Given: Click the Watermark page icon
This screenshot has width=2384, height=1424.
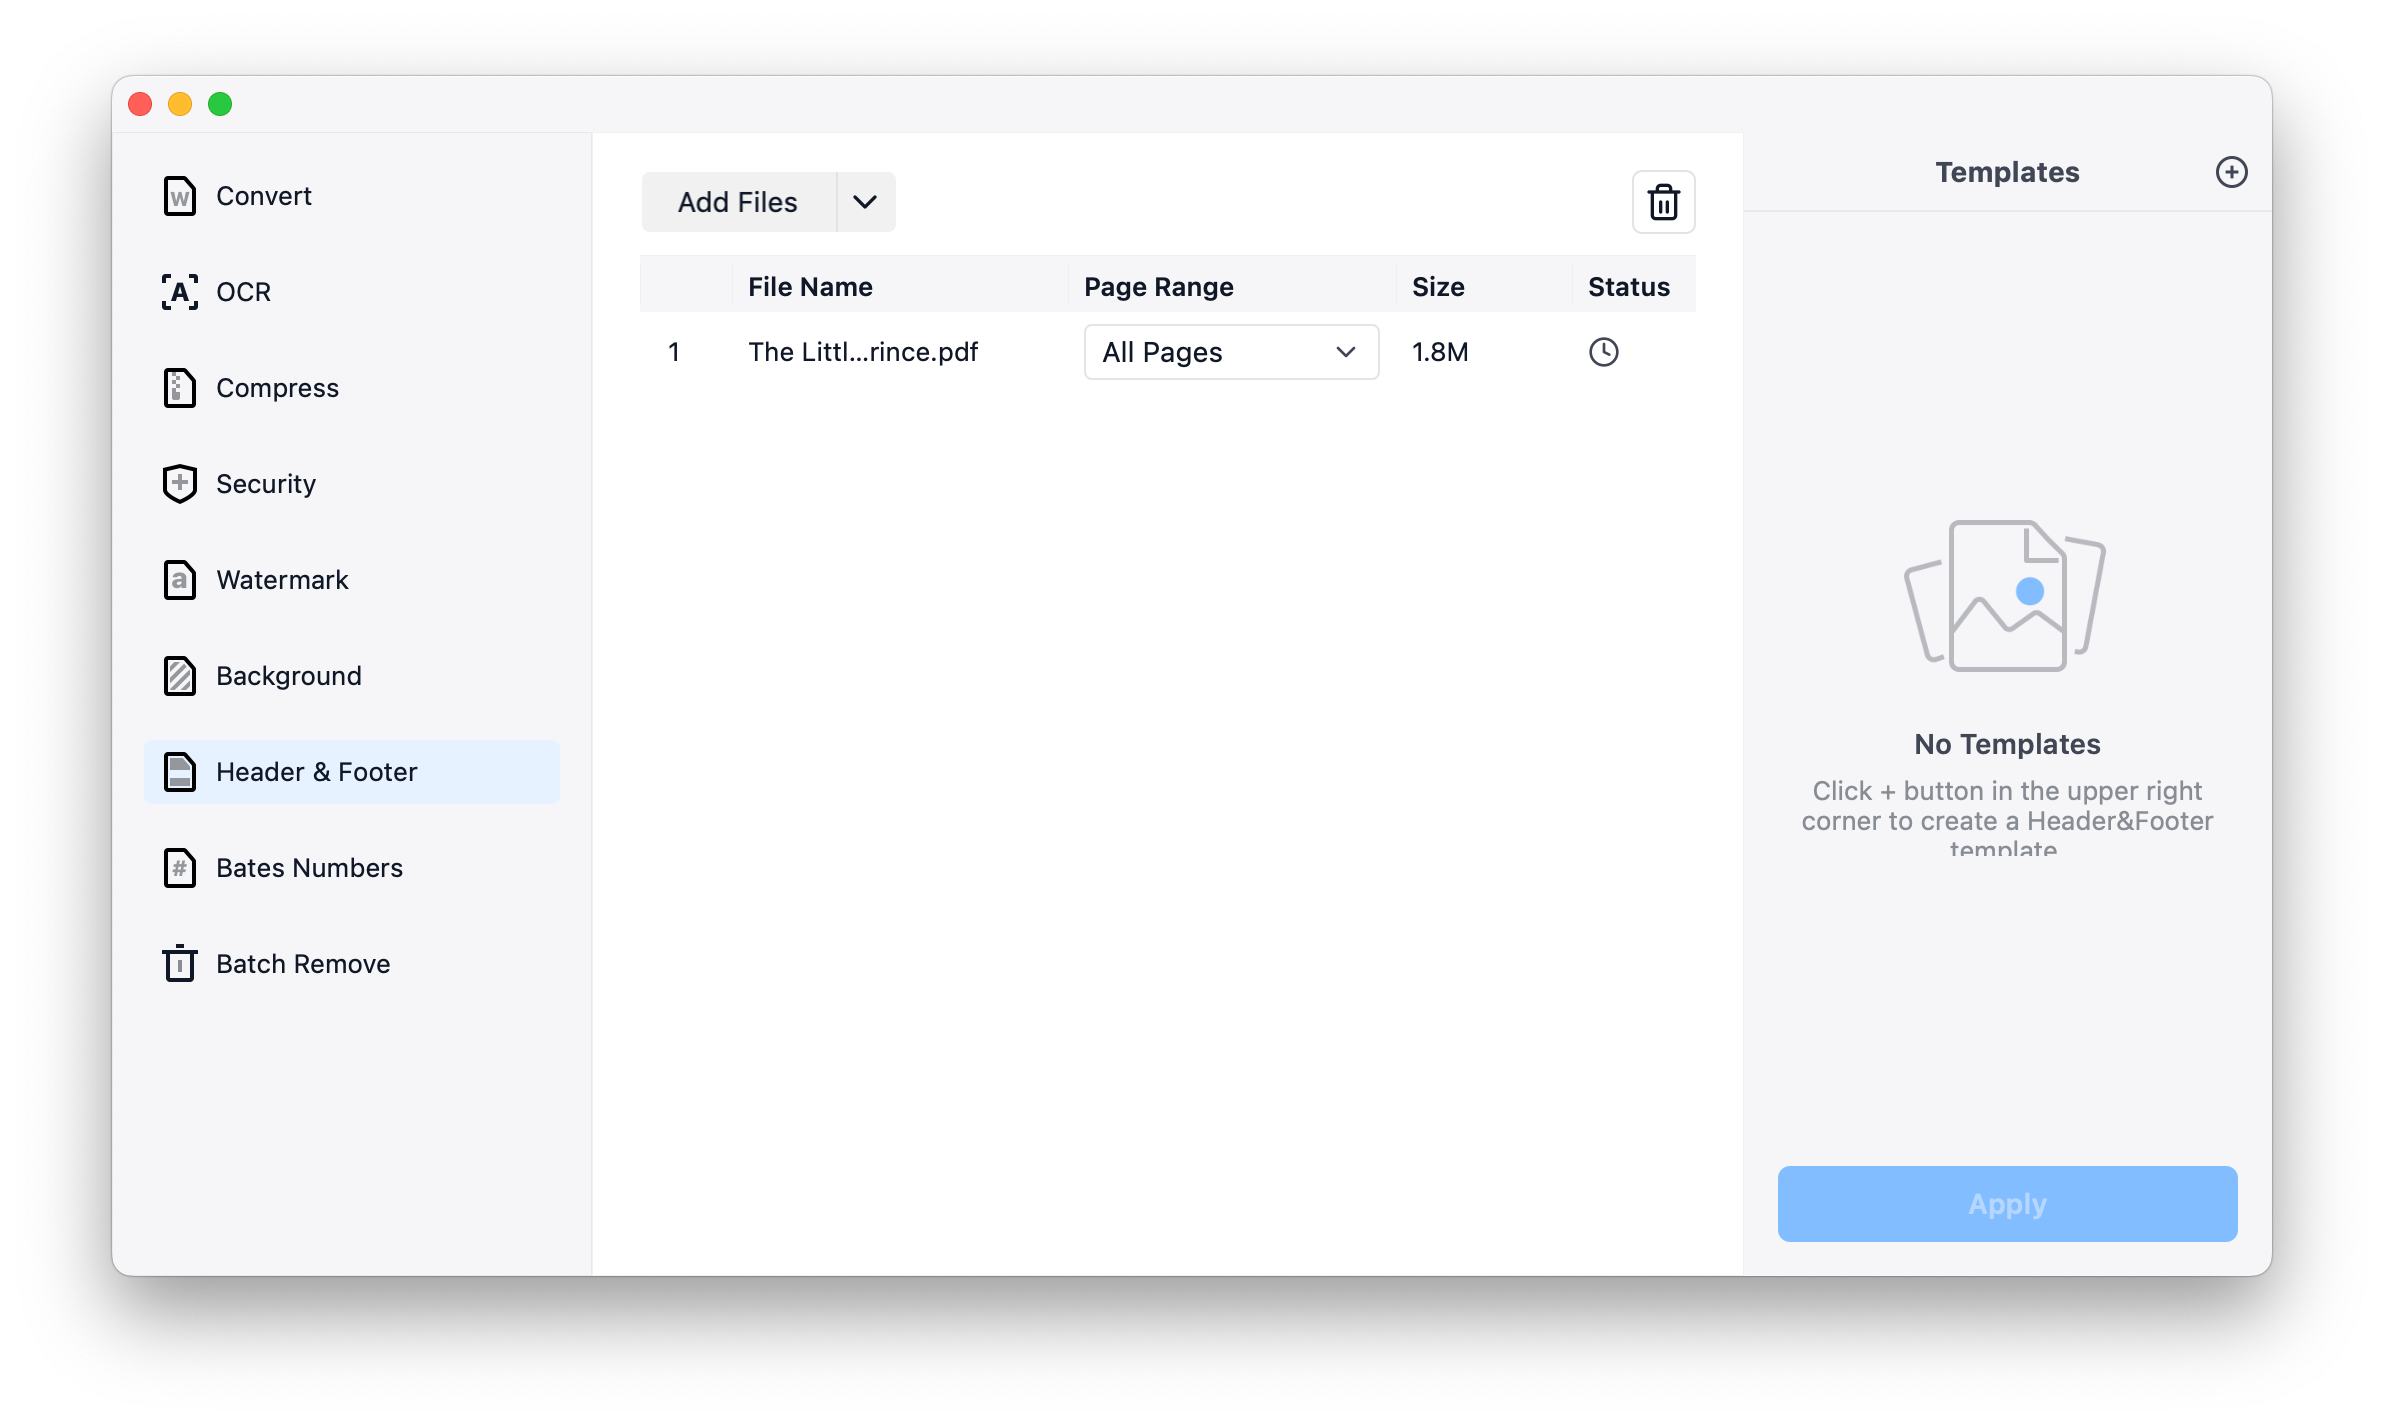Looking at the screenshot, I should click(x=179, y=580).
